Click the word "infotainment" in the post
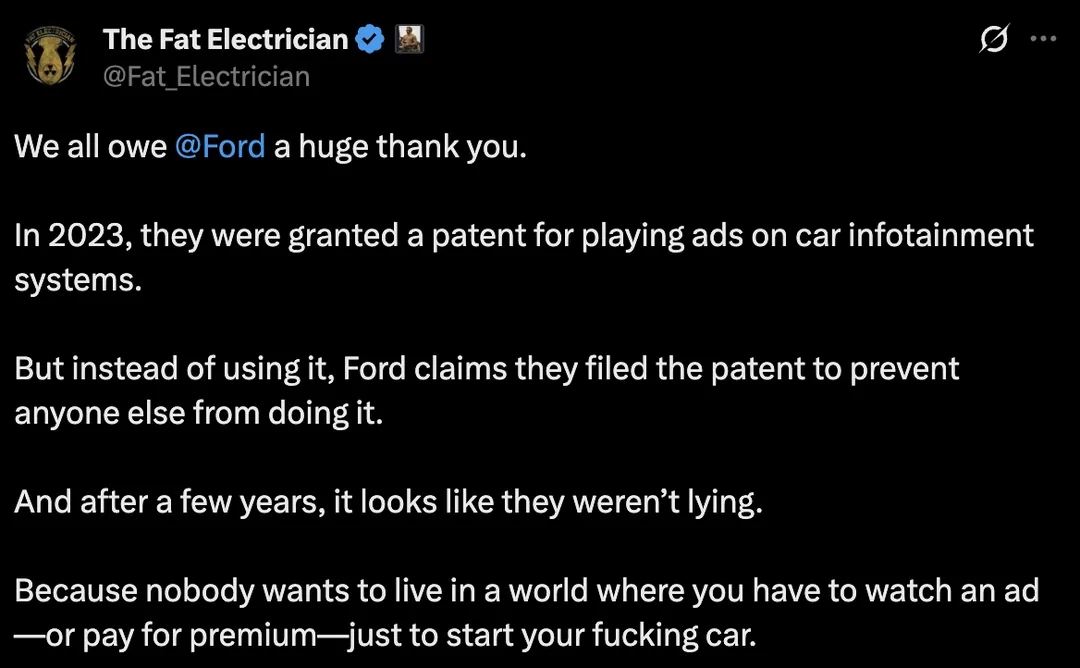This screenshot has width=1080, height=668. pyautogui.click(x=941, y=236)
